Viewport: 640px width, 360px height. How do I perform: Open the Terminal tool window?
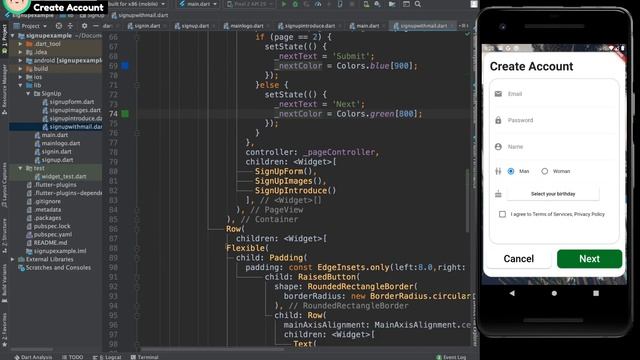tap(144, 357)
